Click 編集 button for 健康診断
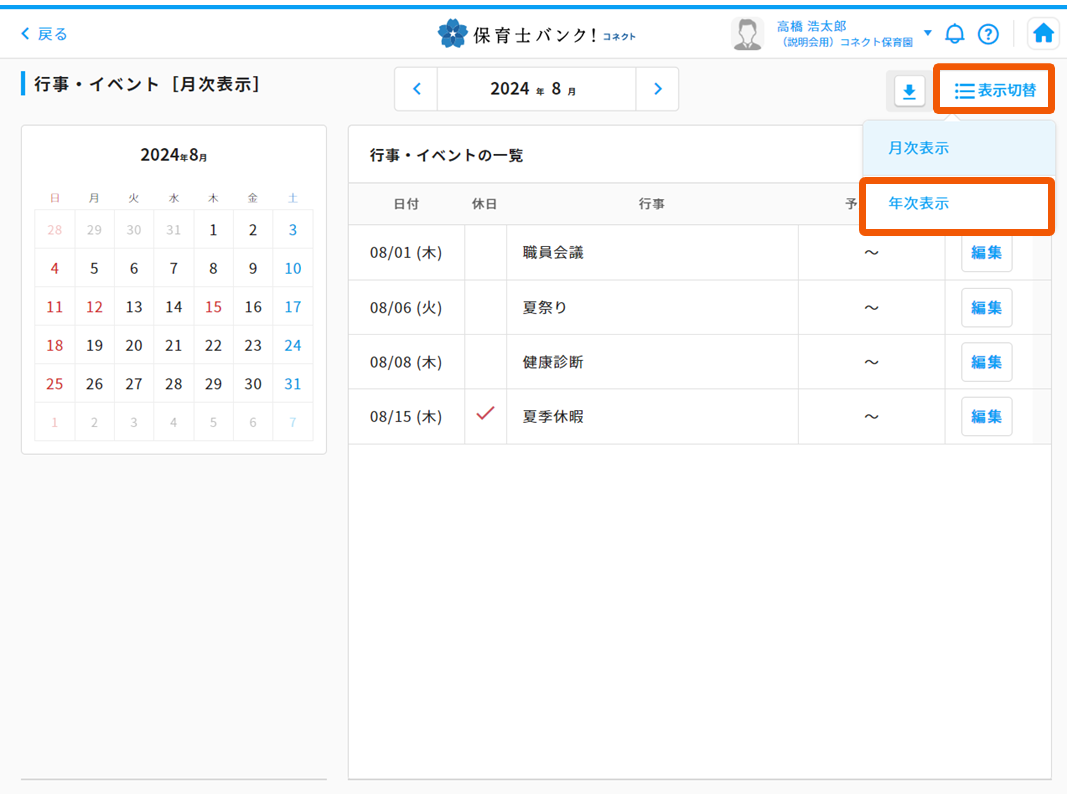 tap(986, 362)
